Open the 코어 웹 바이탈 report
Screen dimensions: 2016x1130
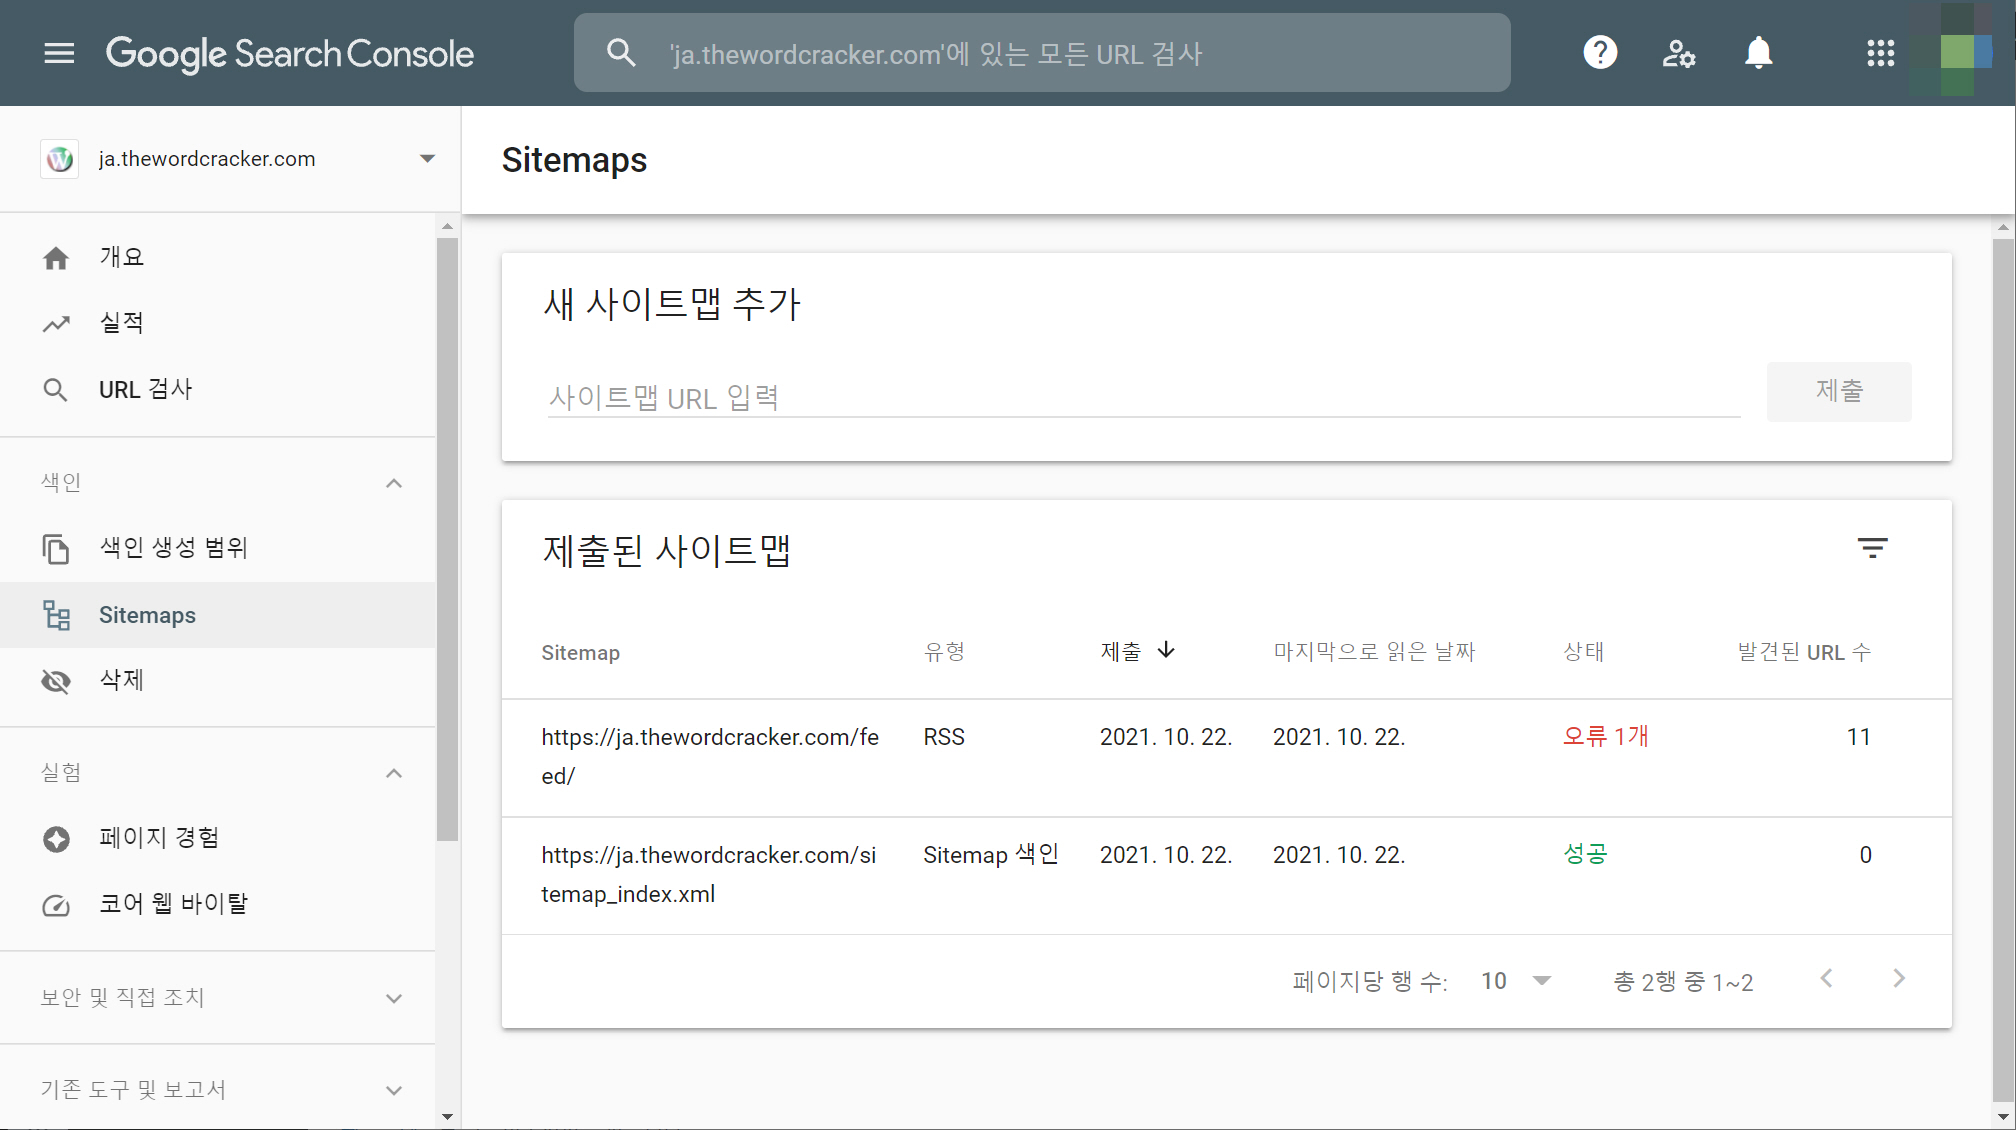[173, 904]
